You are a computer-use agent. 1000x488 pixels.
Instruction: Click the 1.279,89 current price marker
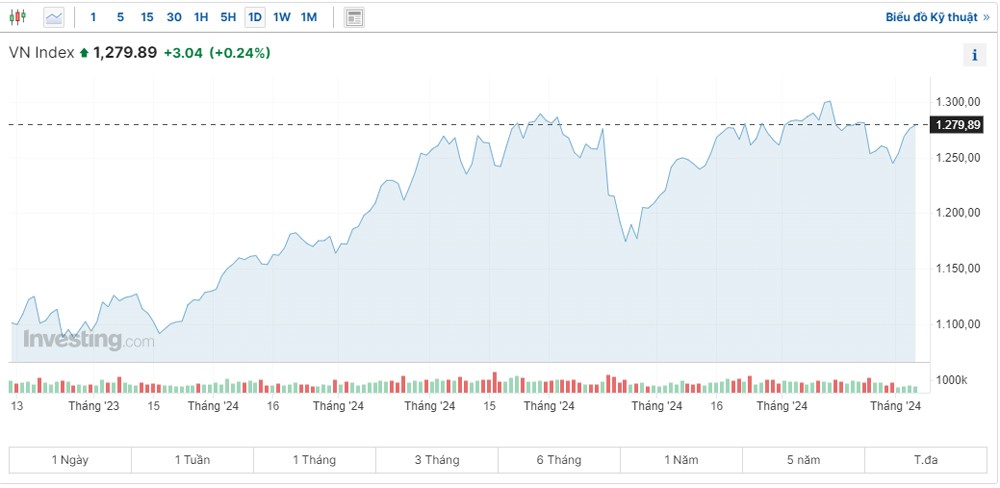(957, 124)
